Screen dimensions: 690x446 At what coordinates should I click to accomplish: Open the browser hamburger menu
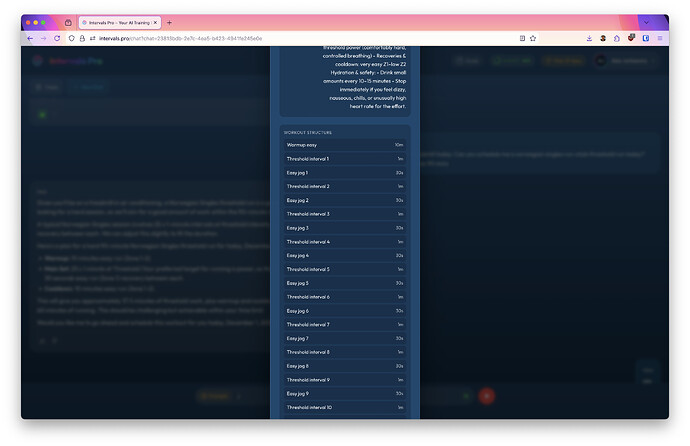(x=660, y=38)
